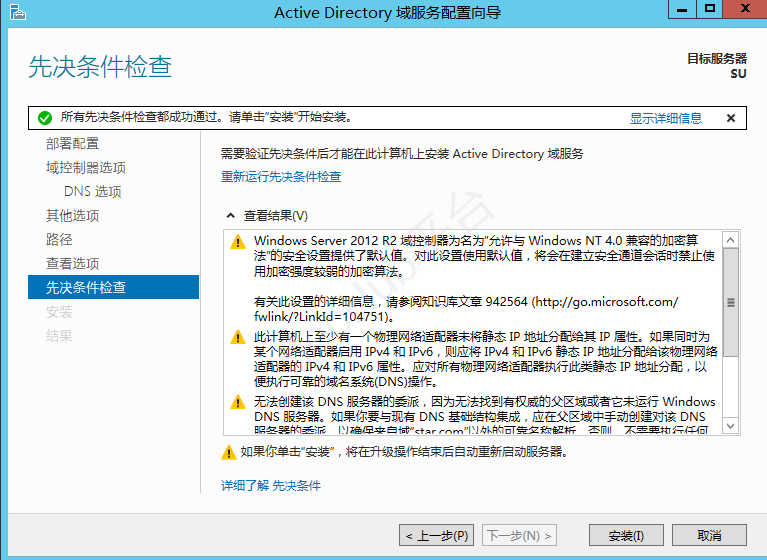Click the 目标服务器 label
The image size is (767, 560).
click(x=717, y=59)
